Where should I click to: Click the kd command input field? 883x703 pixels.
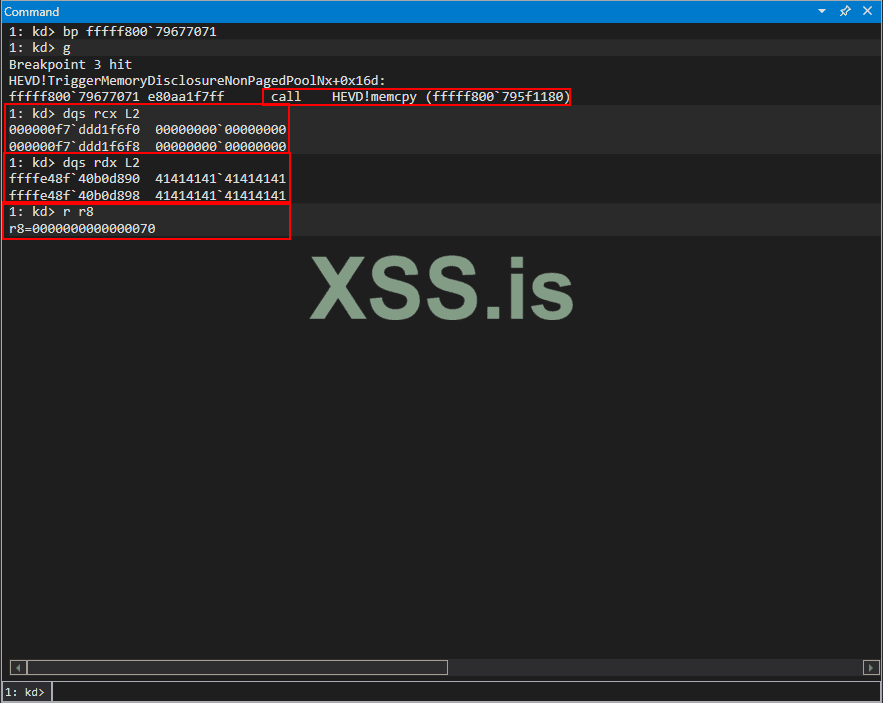(x=466, y=692)
